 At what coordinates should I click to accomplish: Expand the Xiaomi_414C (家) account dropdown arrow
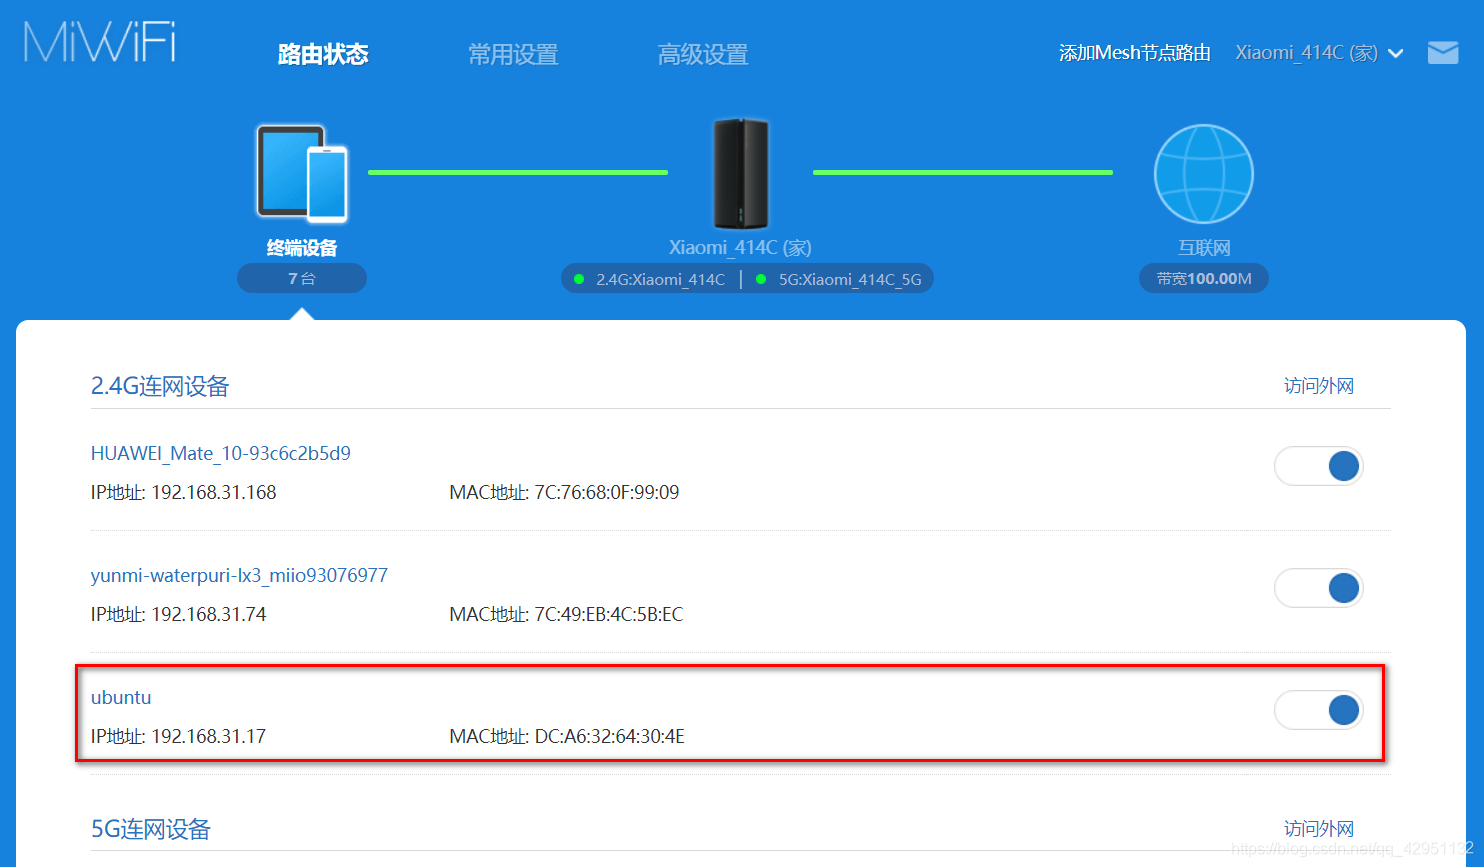[x=1396, y=54]
